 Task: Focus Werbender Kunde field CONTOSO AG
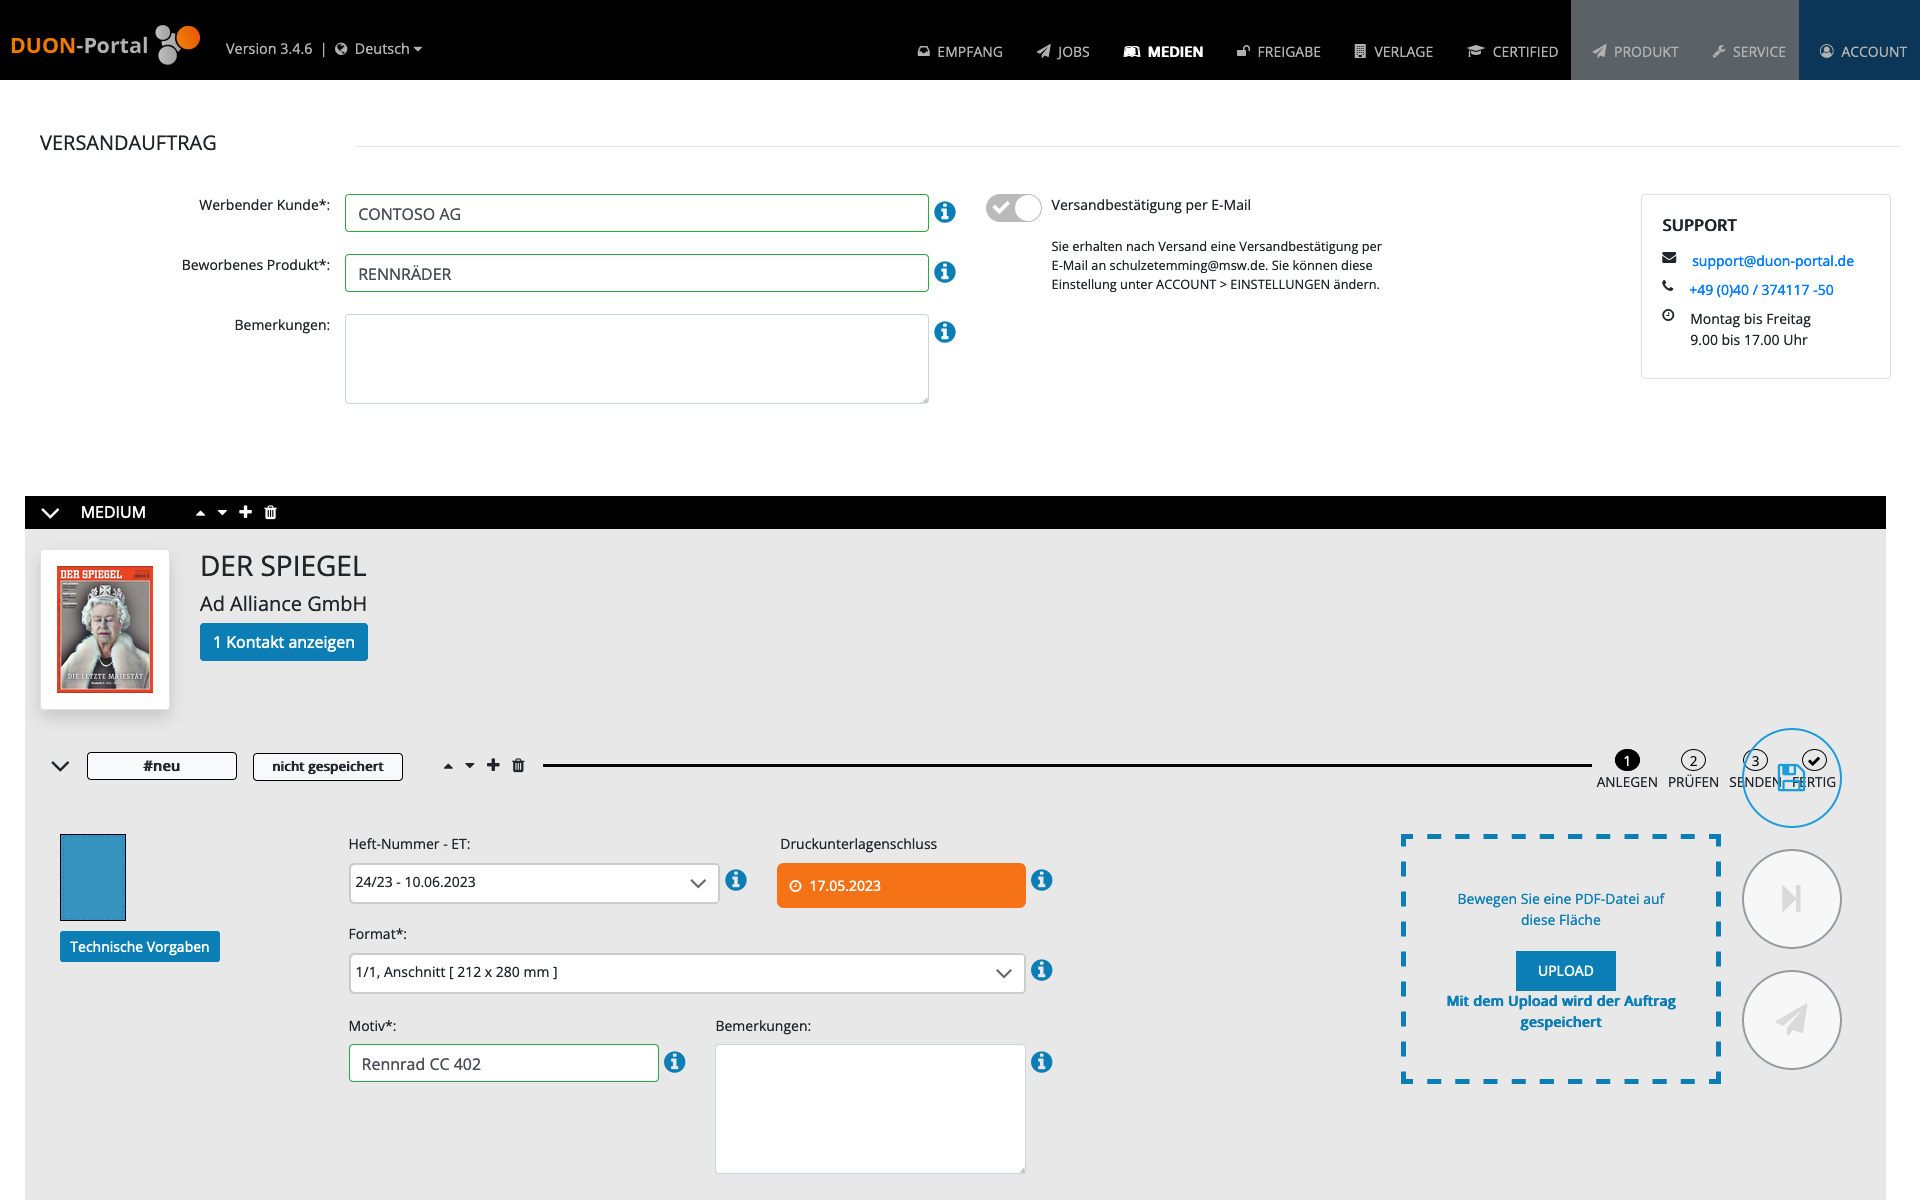[x=637, y=213]
